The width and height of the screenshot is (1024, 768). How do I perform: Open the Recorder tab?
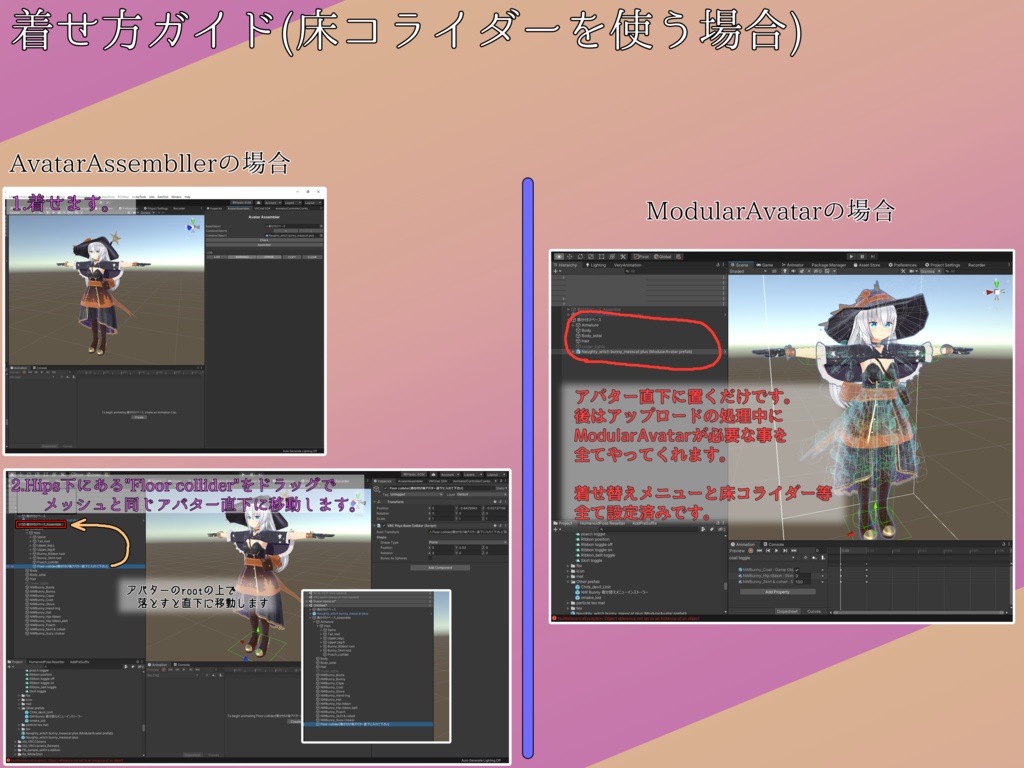tap(976, 265)
